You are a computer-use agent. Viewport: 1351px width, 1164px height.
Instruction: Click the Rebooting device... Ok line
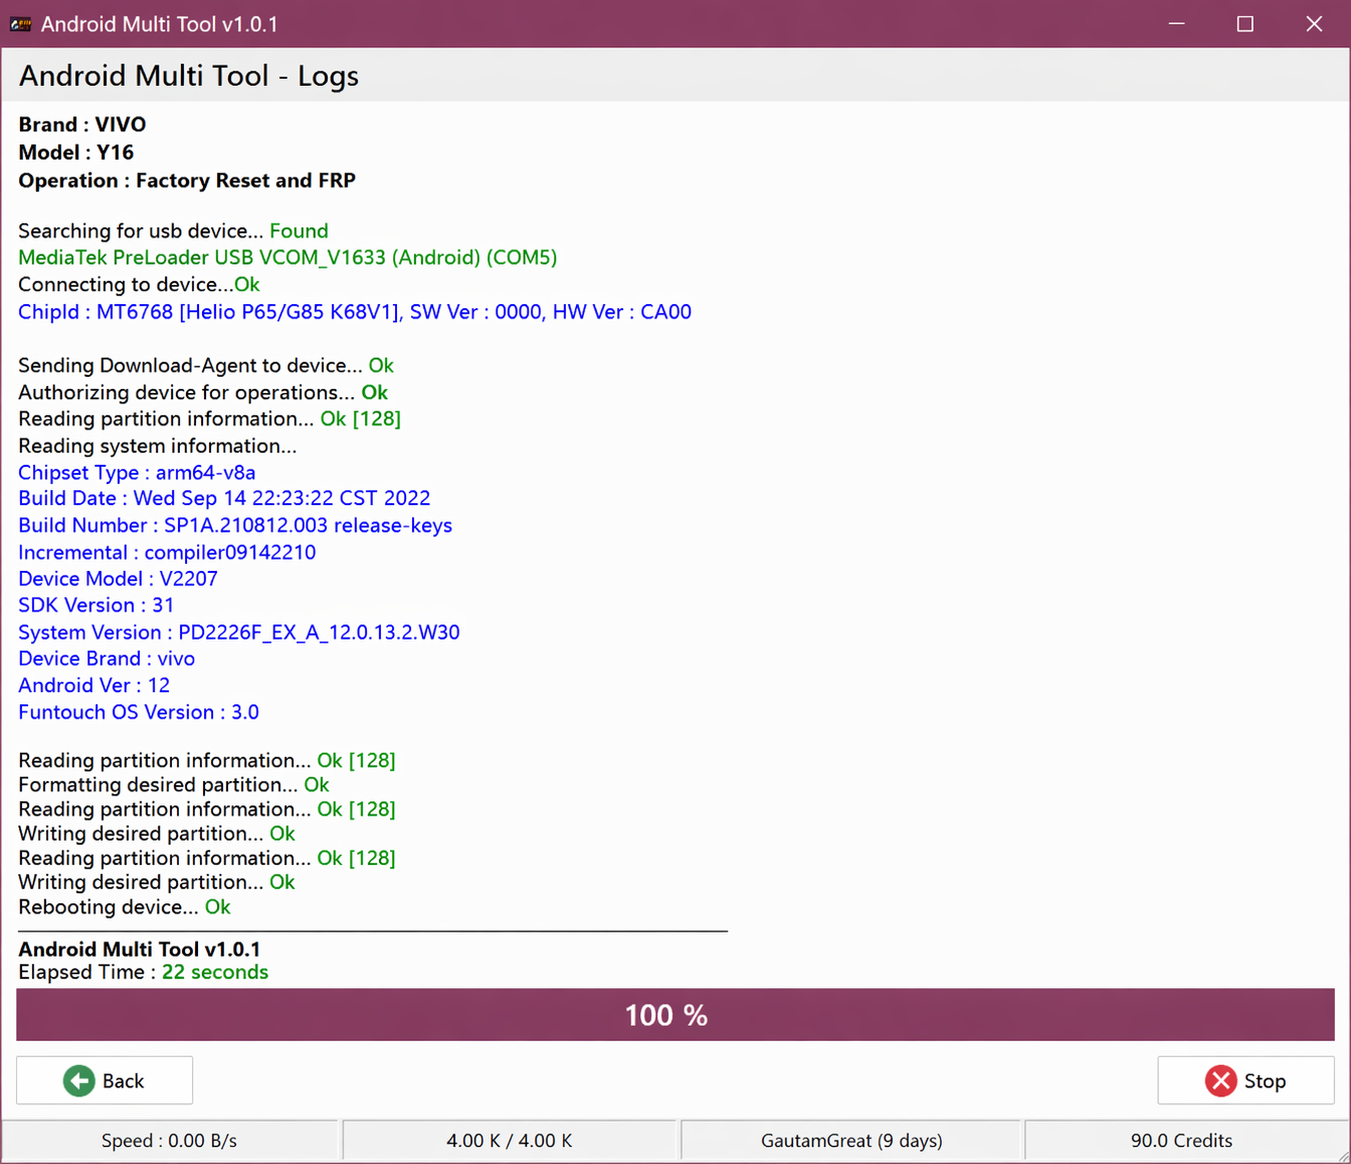pos(125,907)
